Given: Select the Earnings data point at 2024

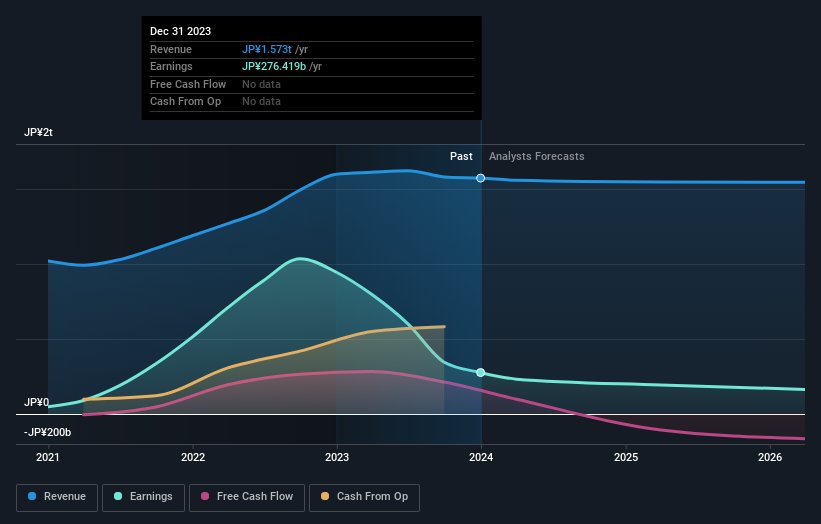Looking at the screenshot, I should (x=481, y=373).
